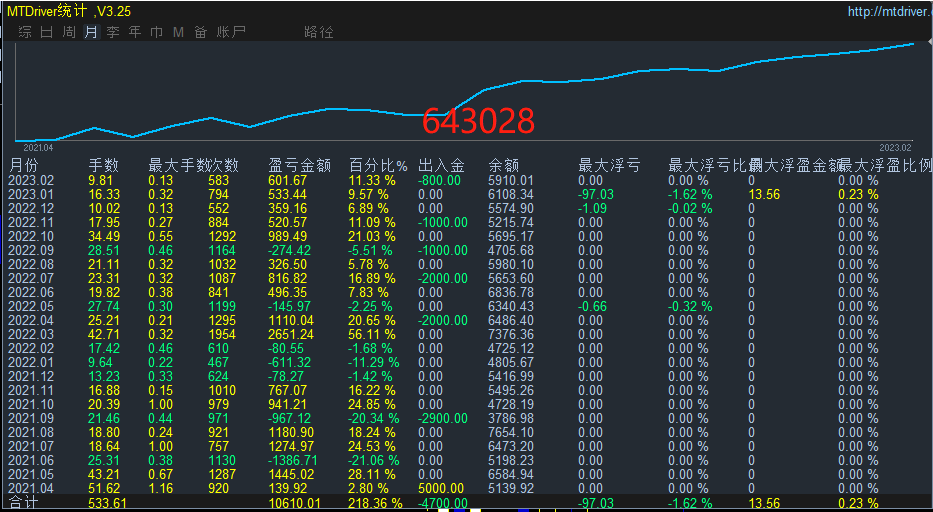Switch to the 日 daily tab

(x=47, y=32)
